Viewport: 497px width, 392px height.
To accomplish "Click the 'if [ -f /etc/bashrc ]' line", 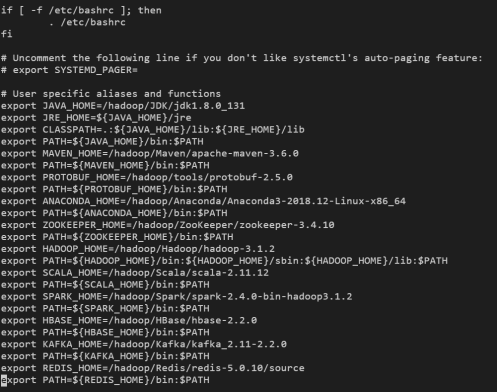I will coord(81,11).
